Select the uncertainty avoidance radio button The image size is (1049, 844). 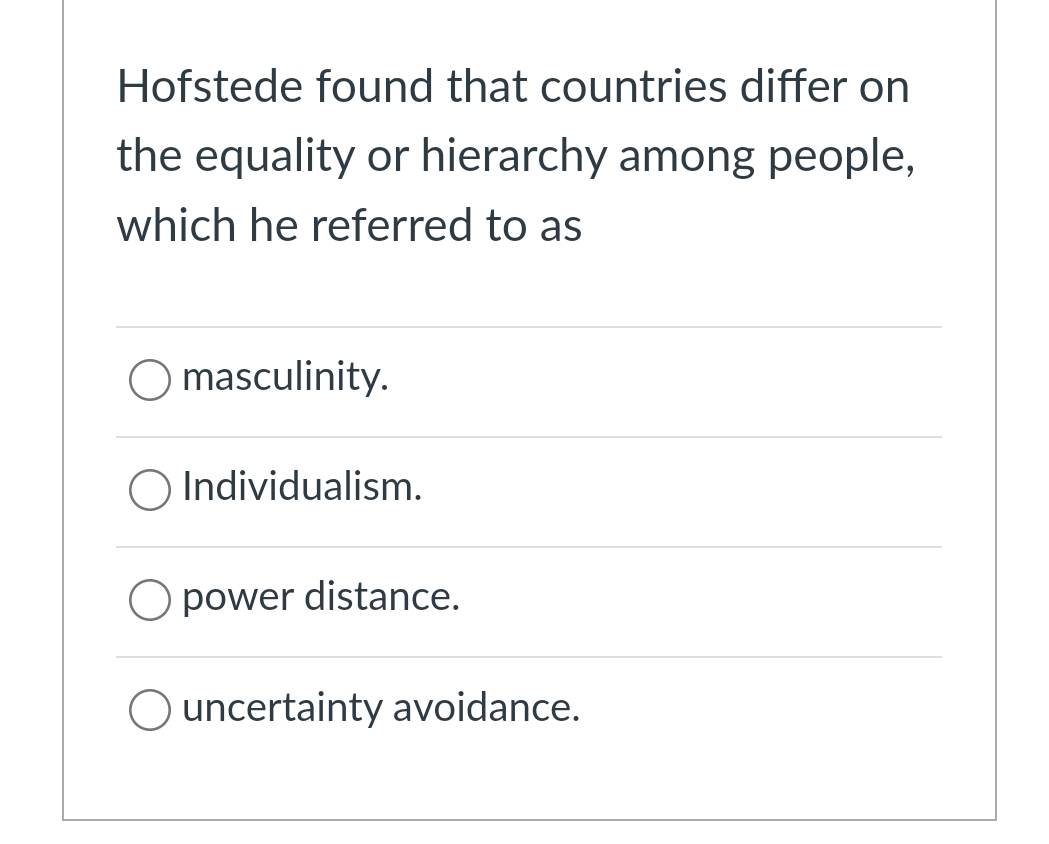pos(149,710)
